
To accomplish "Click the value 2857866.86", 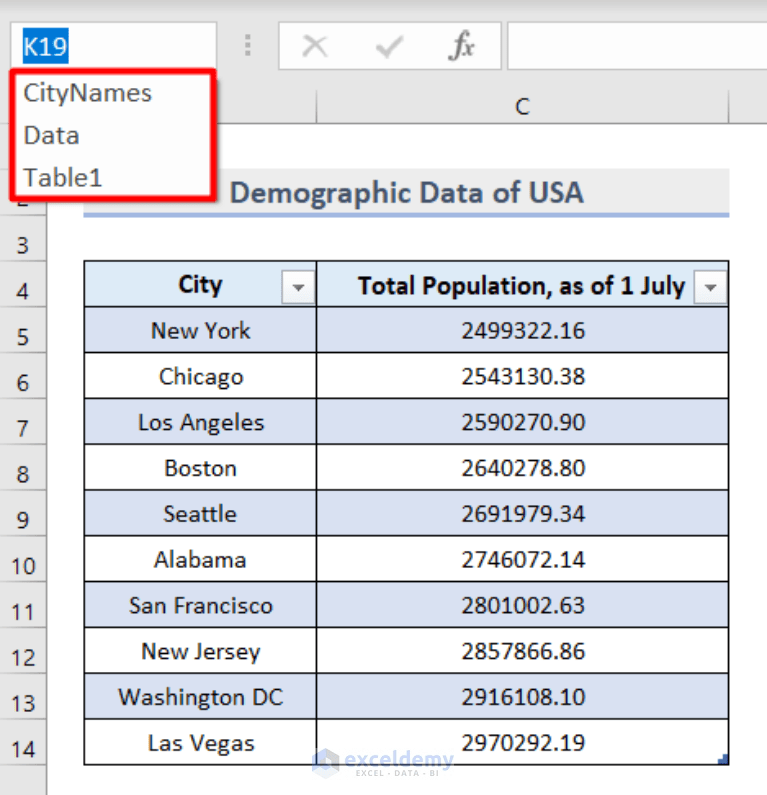I will [523, 651].
